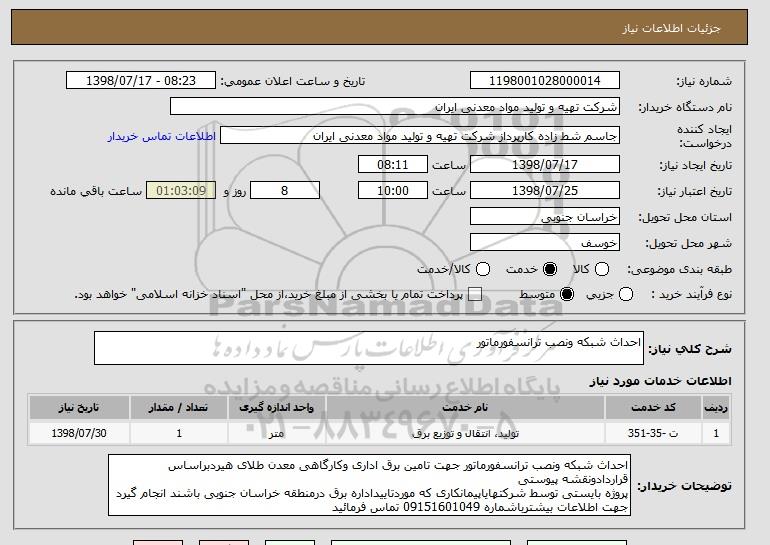Click the remaining time countdown 01:03:09
The width and height of the screenshot is (770, 545).
(x=181, y=191)
